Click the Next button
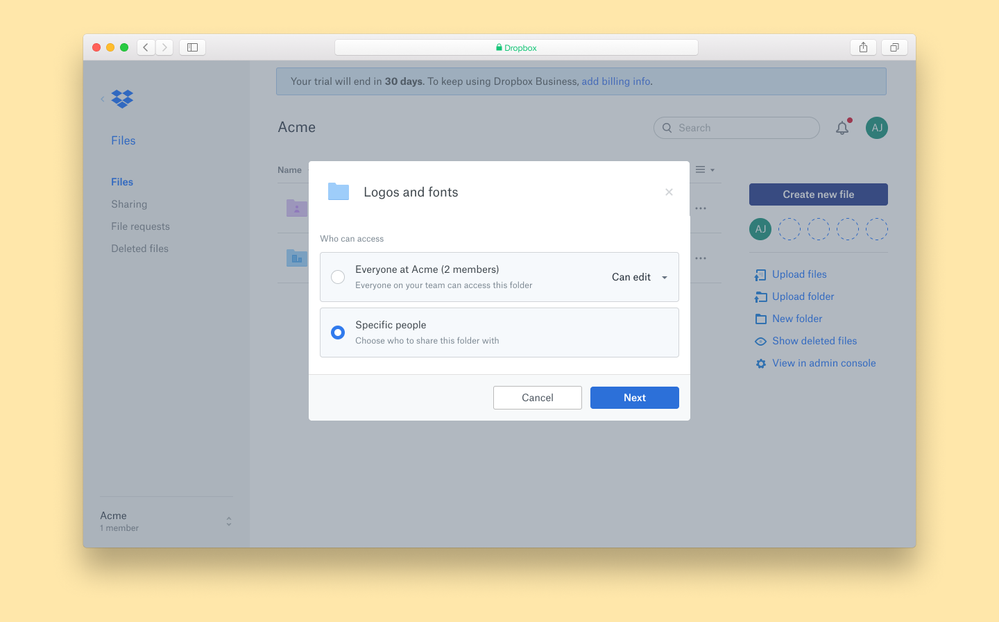The height and width of the screenshot is (622, 999). point(634,397)
